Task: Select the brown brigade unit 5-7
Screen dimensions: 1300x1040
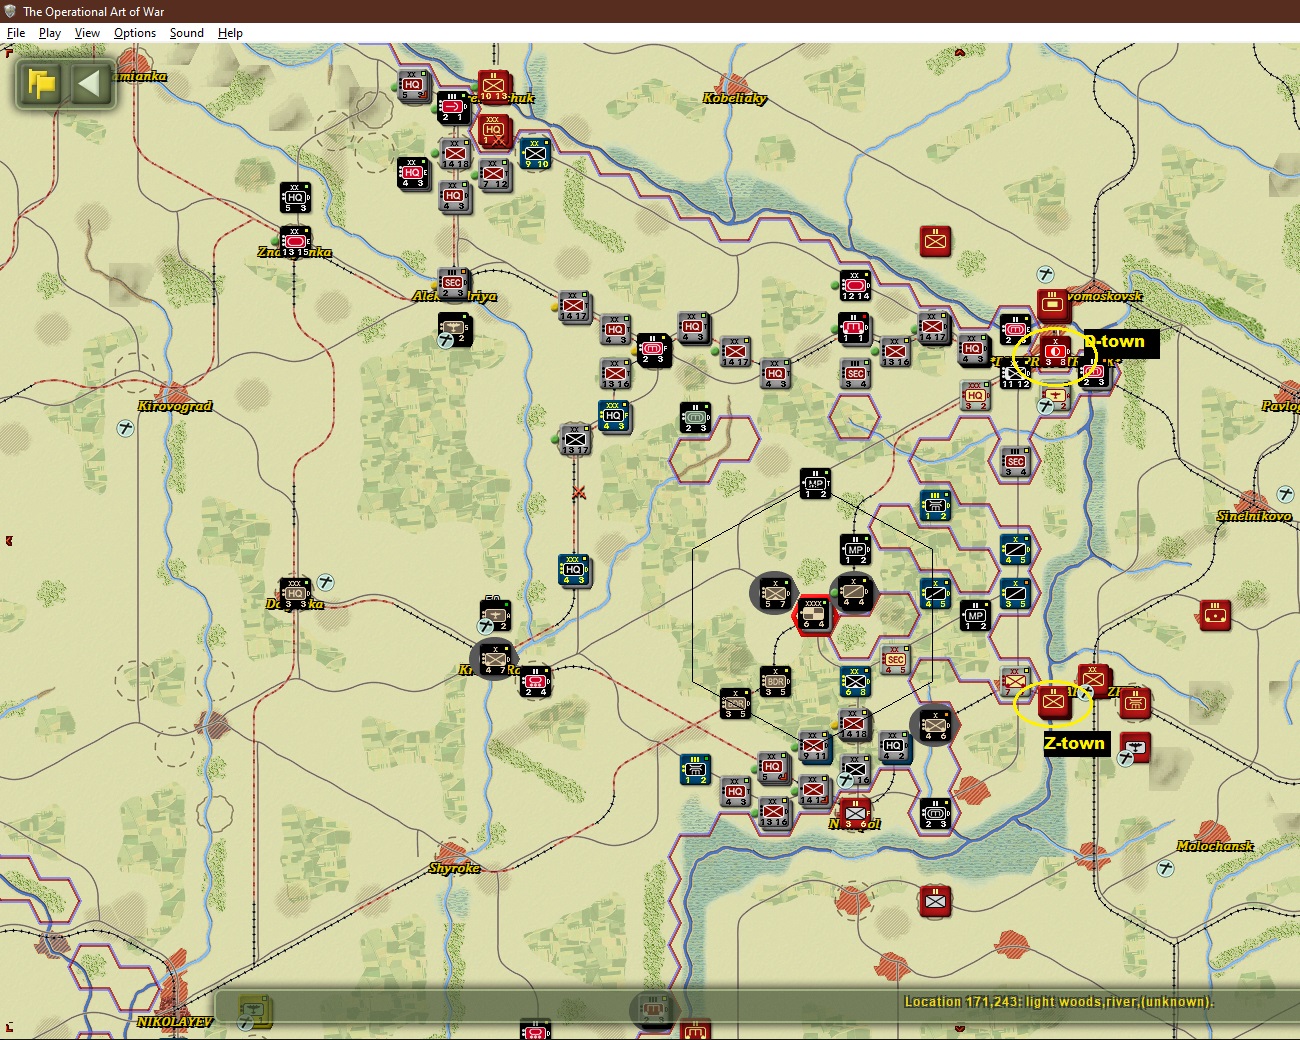Action: point(775,593)
